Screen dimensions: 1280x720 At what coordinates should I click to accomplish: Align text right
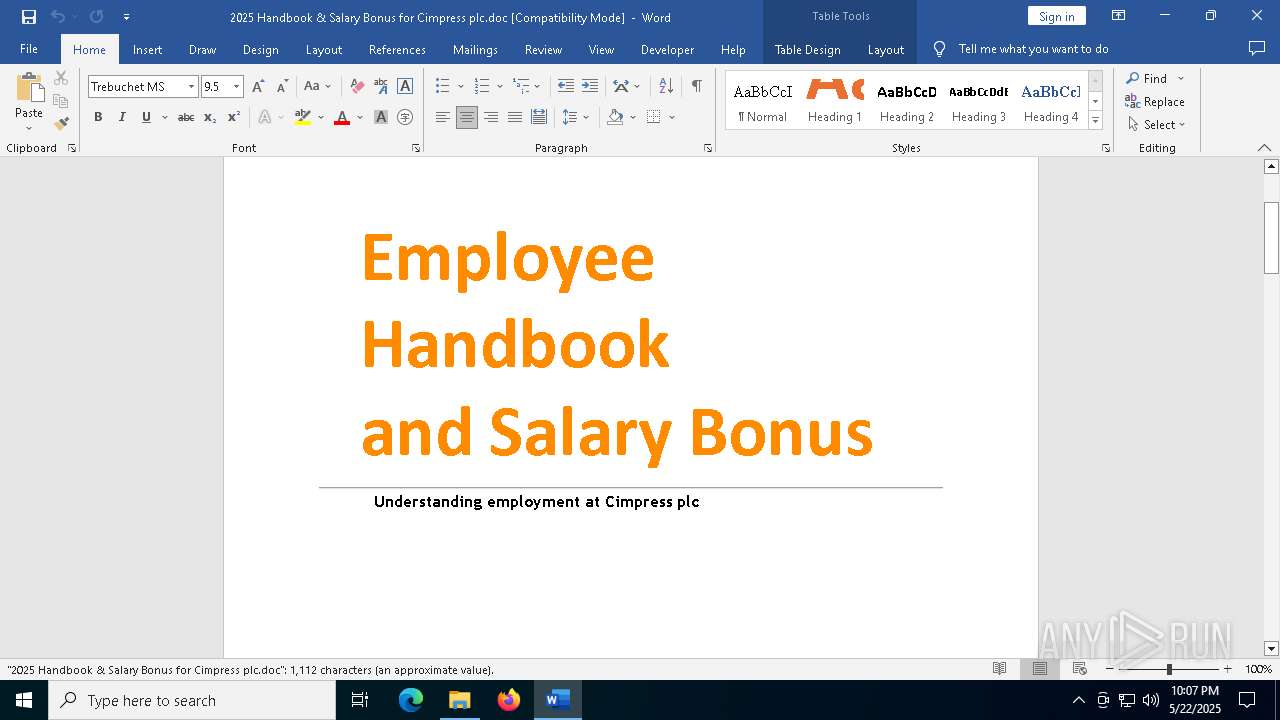coord(491,117)
